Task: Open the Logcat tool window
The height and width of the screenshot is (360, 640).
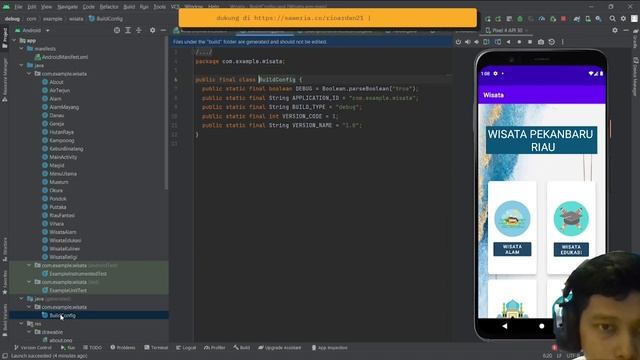Action: tap(186, 348)
